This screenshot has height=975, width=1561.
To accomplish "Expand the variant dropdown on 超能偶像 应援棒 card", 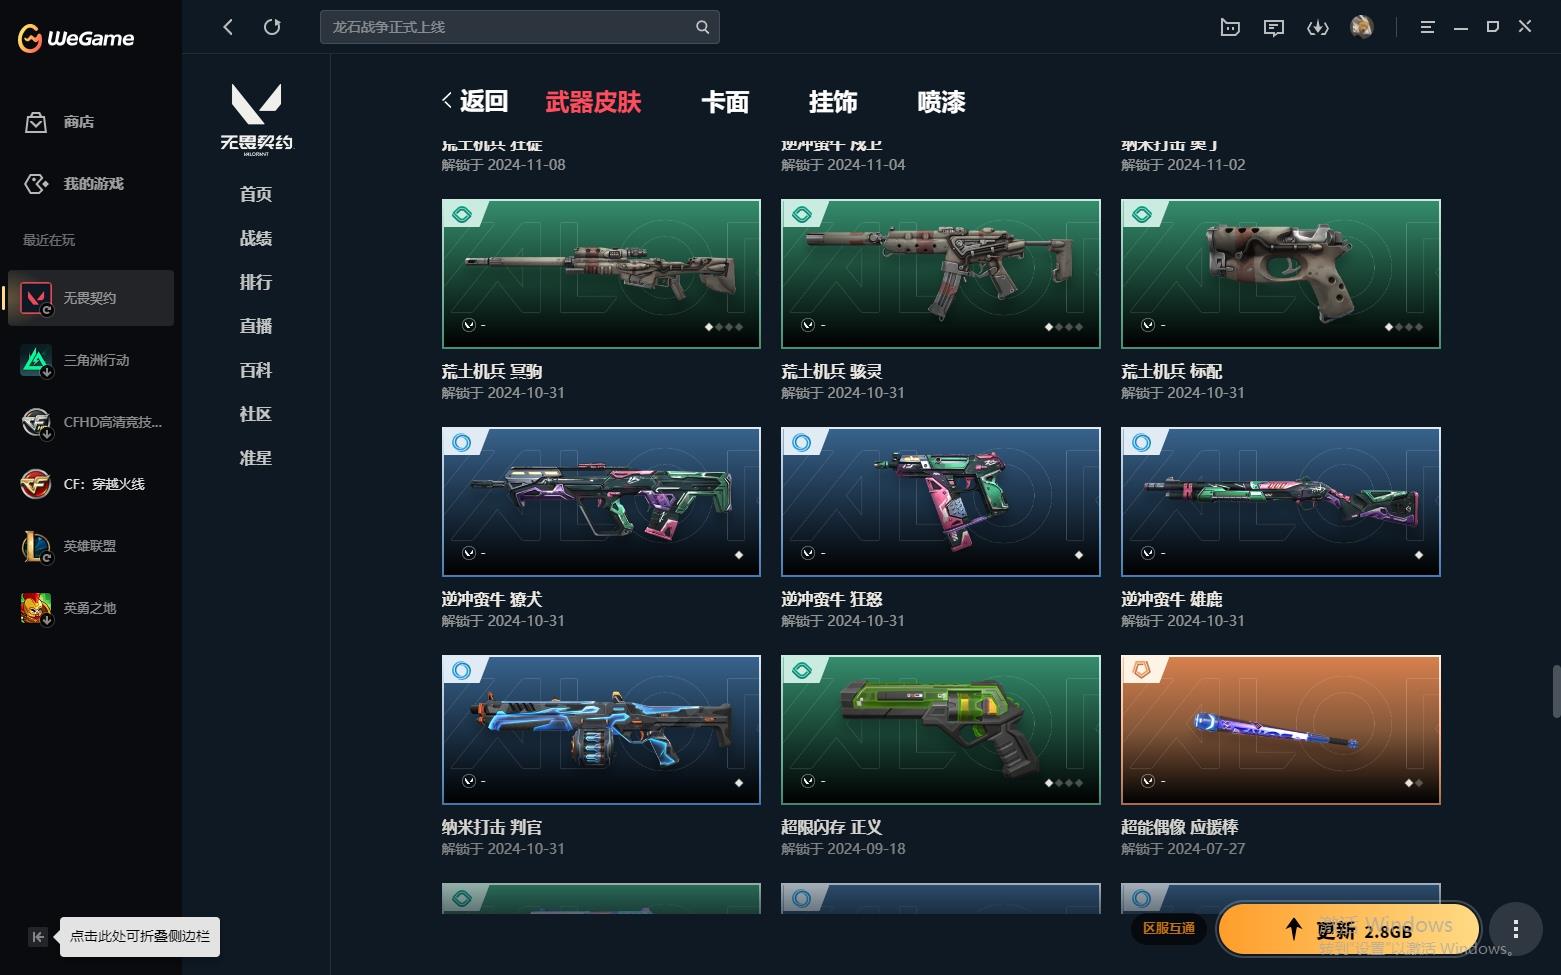I will click(x=1148, y=781).
